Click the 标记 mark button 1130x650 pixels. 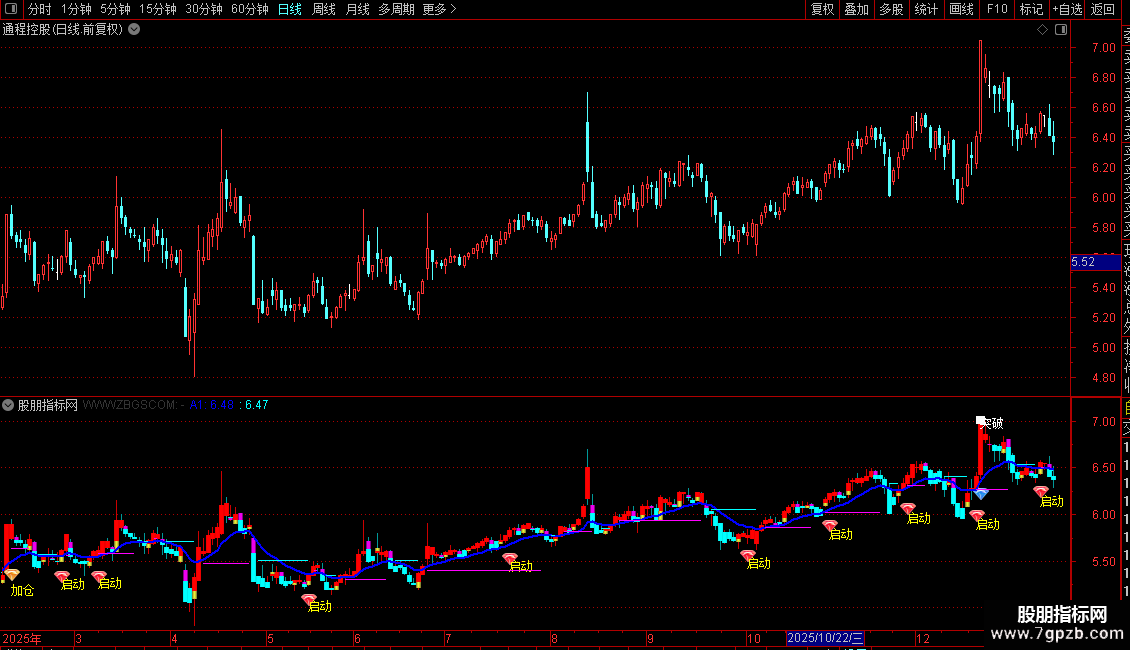click(x=1031, y=9)
